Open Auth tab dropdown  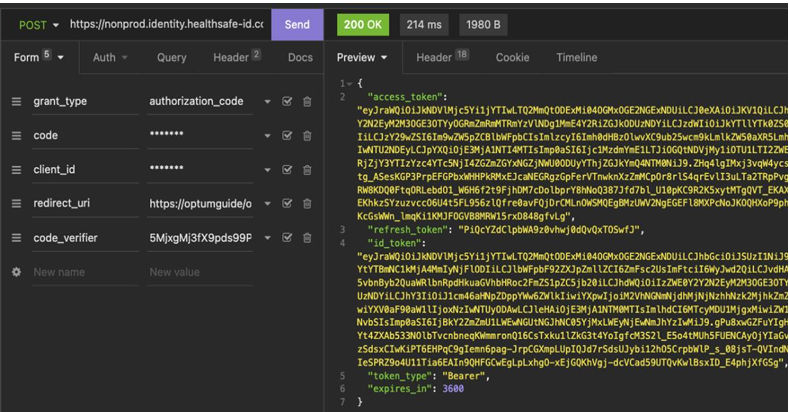pos(110,57)
